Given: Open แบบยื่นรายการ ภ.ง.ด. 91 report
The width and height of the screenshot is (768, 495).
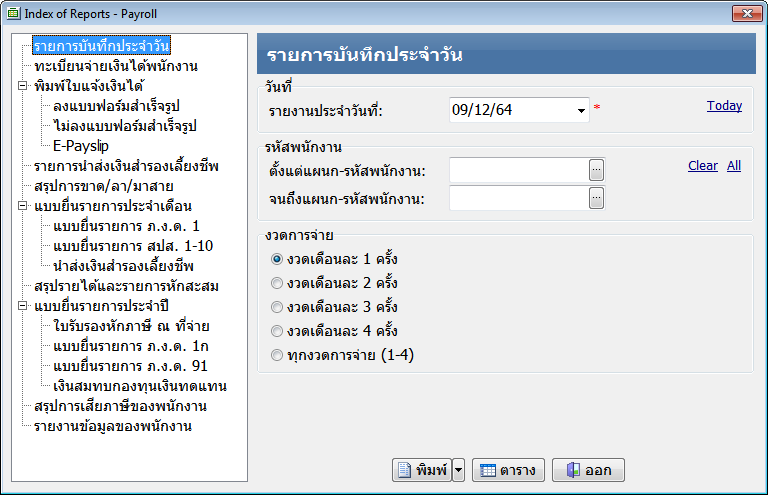Looking at the screenshot, I should tap(130, 366).
